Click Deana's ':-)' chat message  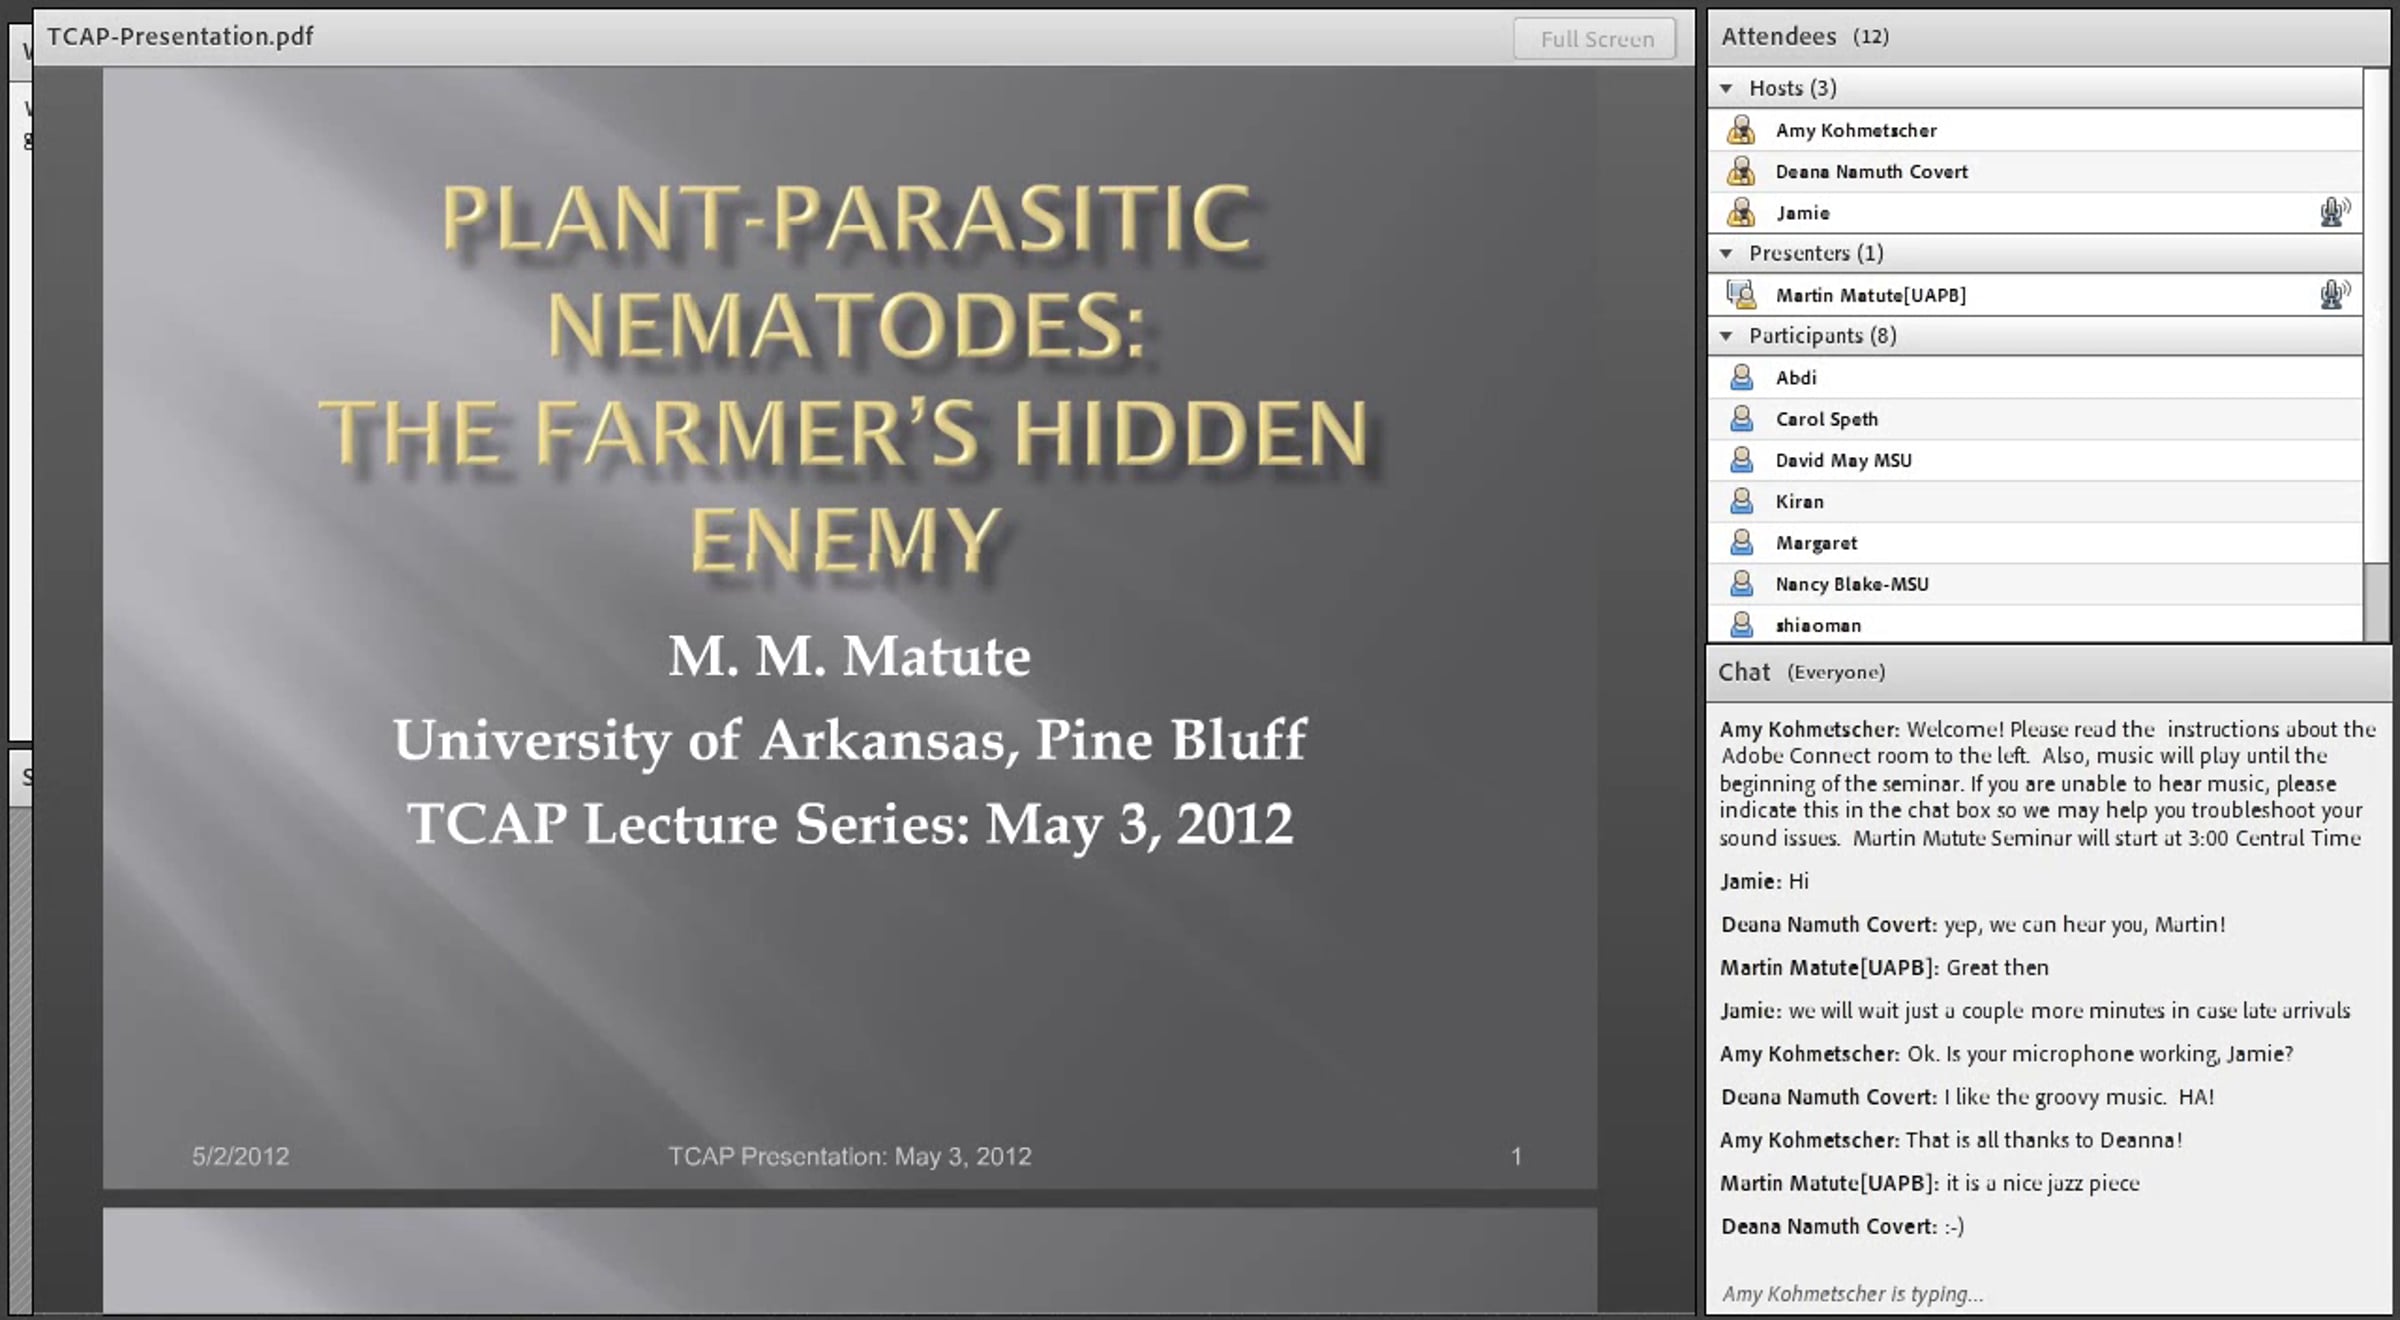(x=1843, y=1226)
